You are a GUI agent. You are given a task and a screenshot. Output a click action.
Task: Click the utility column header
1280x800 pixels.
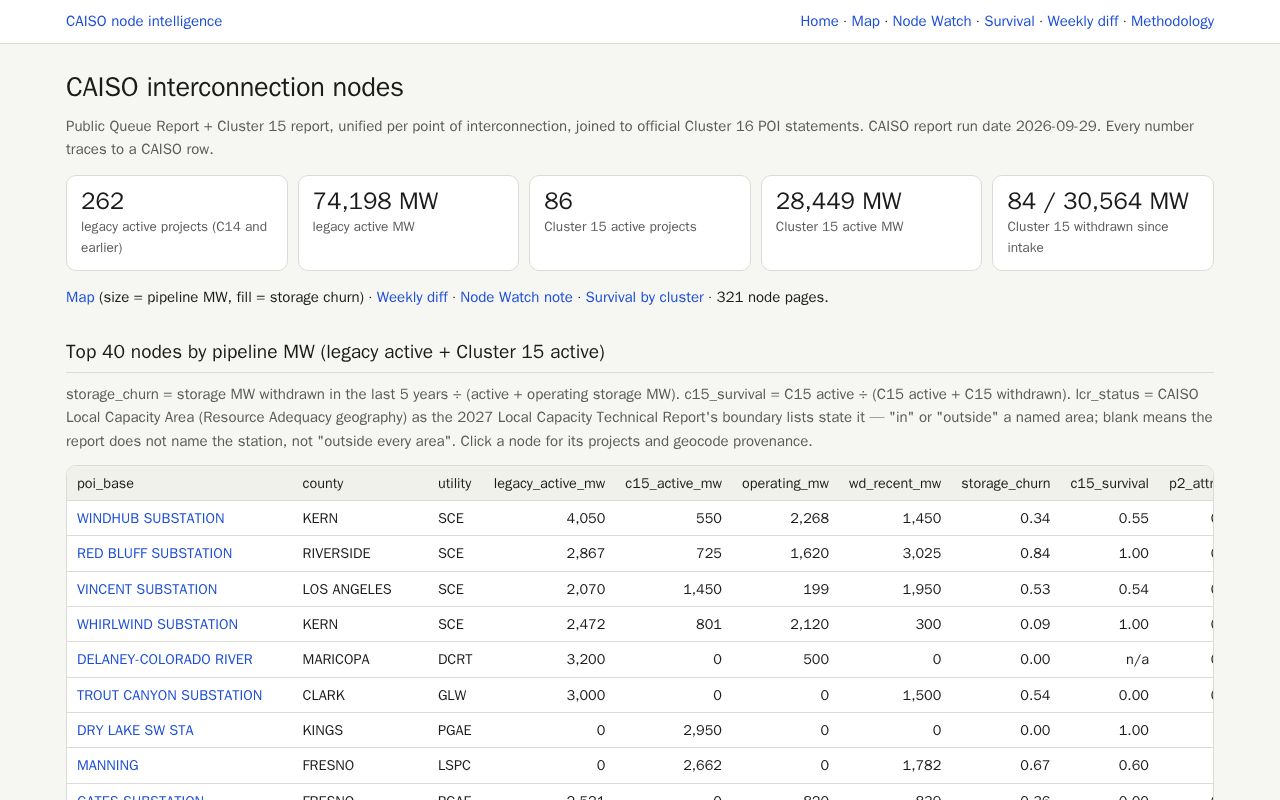point(454,483)
